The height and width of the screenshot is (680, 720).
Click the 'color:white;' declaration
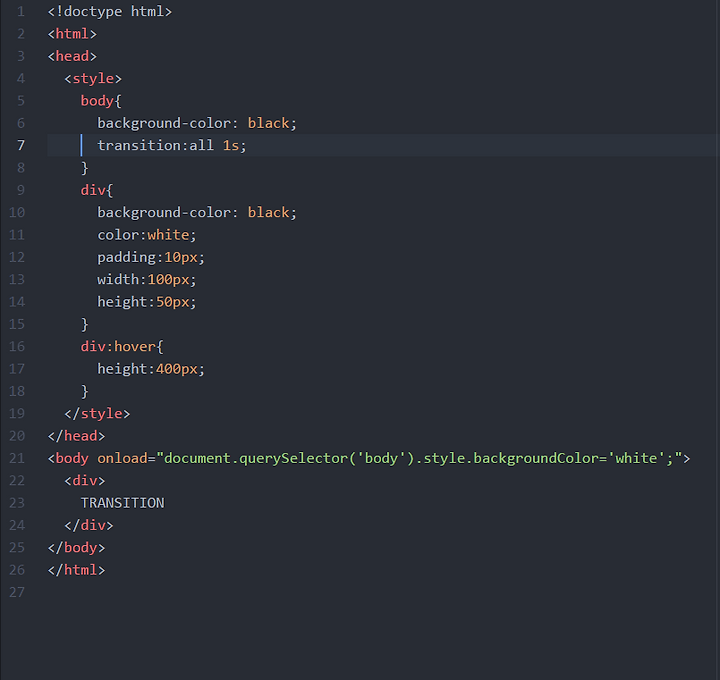[x=147, y=235]
